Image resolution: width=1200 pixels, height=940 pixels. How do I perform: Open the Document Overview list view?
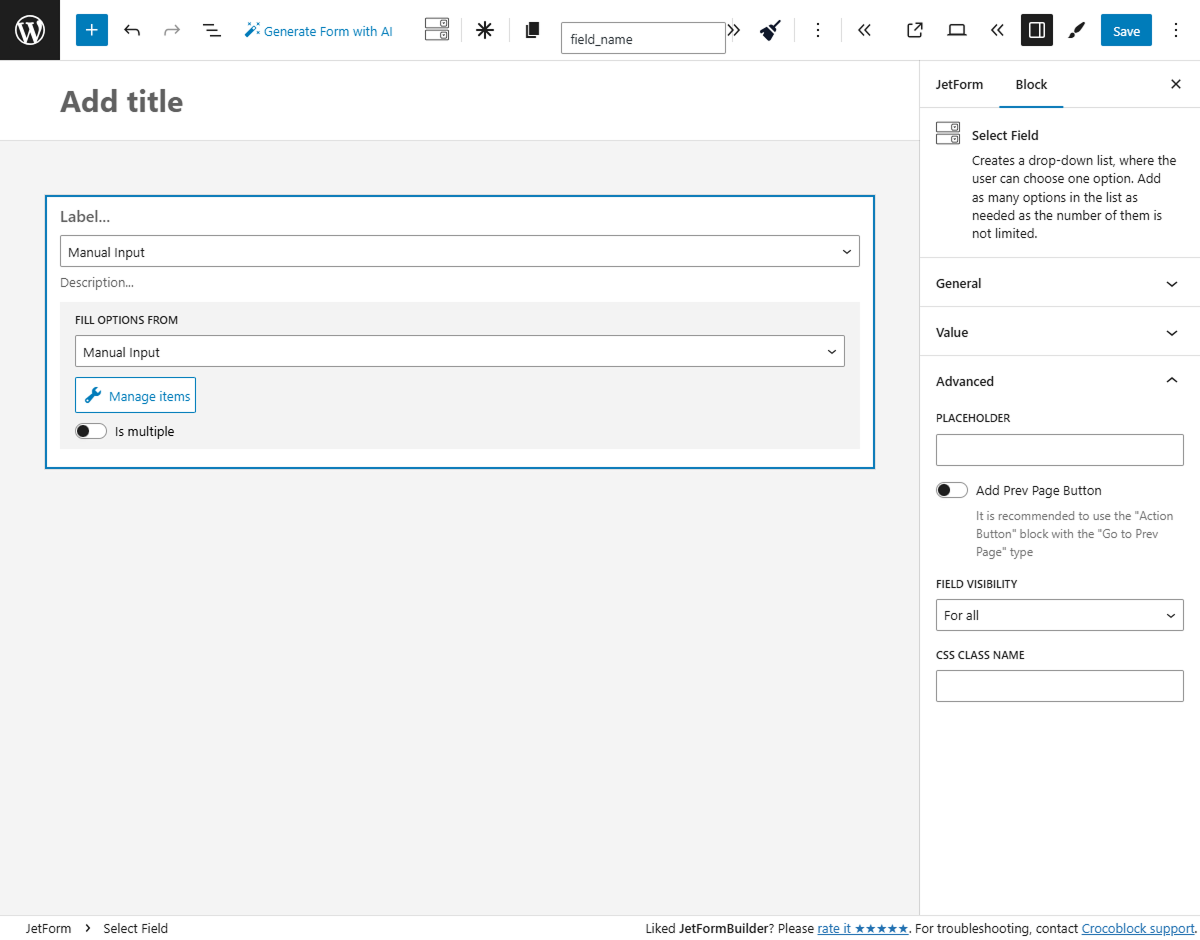pos(212,30)
